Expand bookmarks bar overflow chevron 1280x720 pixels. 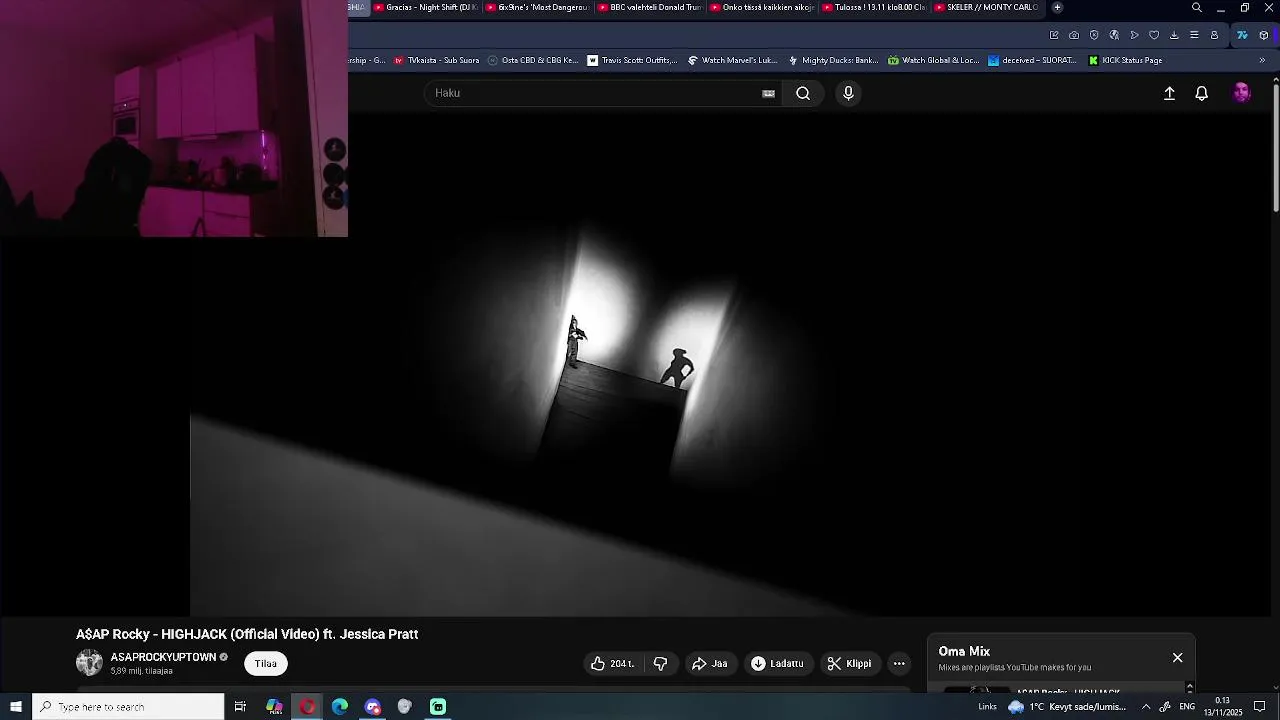point(1262,60)
